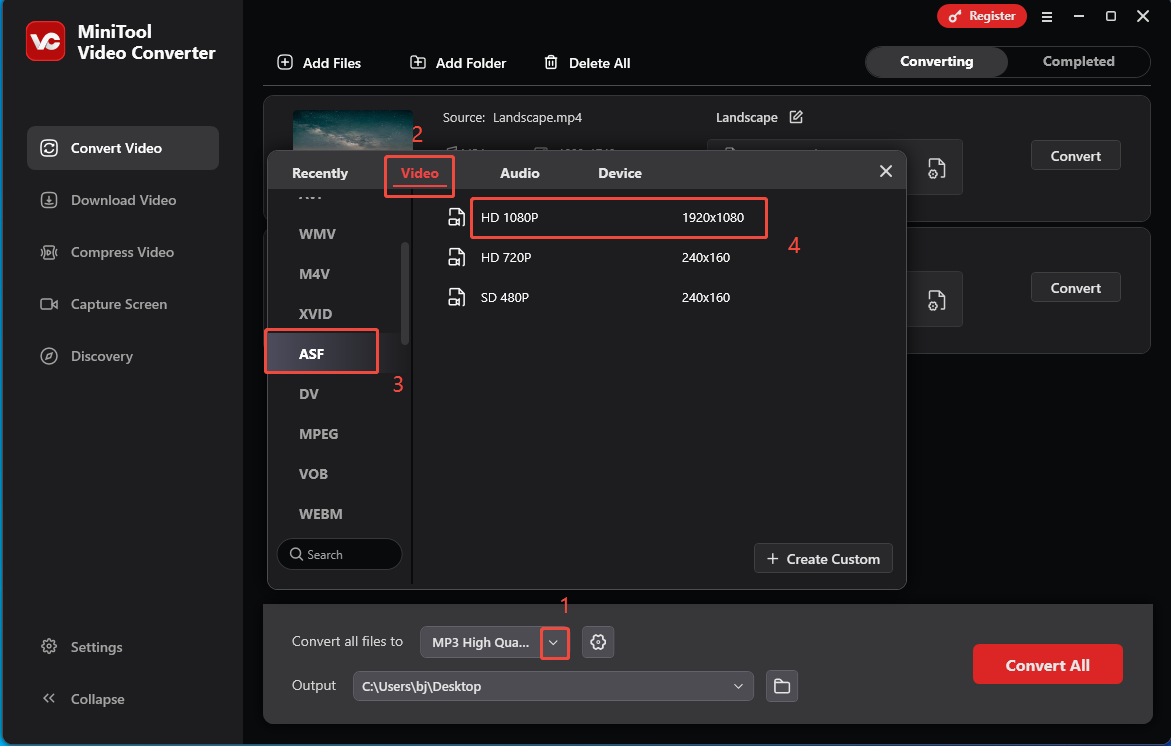Rename the Landscape file via the pencil icon

(796, 117)
